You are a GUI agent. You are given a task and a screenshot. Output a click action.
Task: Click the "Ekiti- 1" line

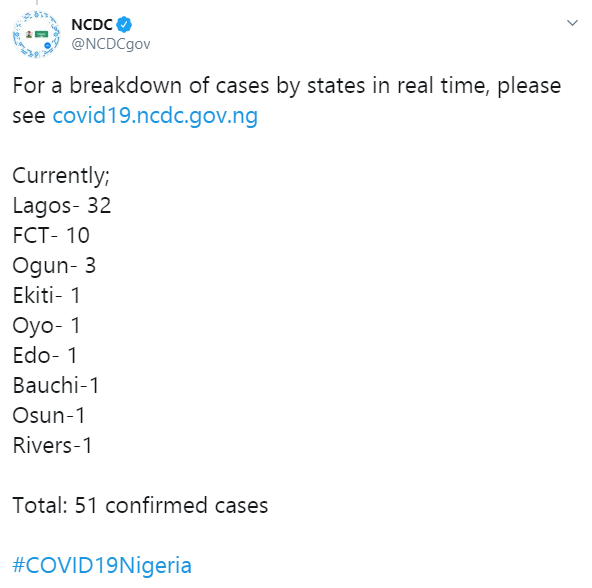click(x=46, y=295)
